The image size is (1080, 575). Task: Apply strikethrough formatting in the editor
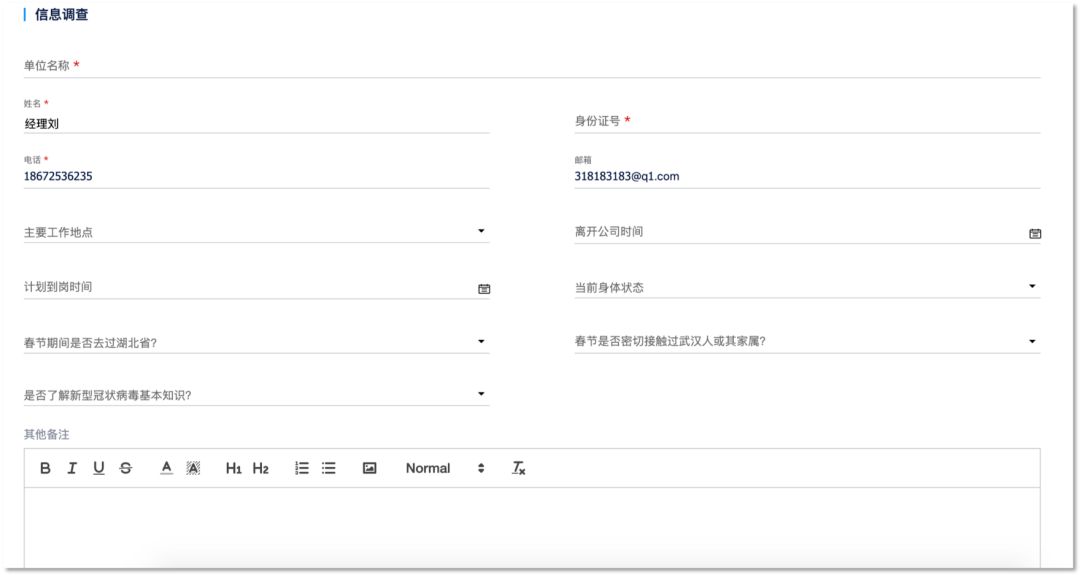[x=125, y=468]
